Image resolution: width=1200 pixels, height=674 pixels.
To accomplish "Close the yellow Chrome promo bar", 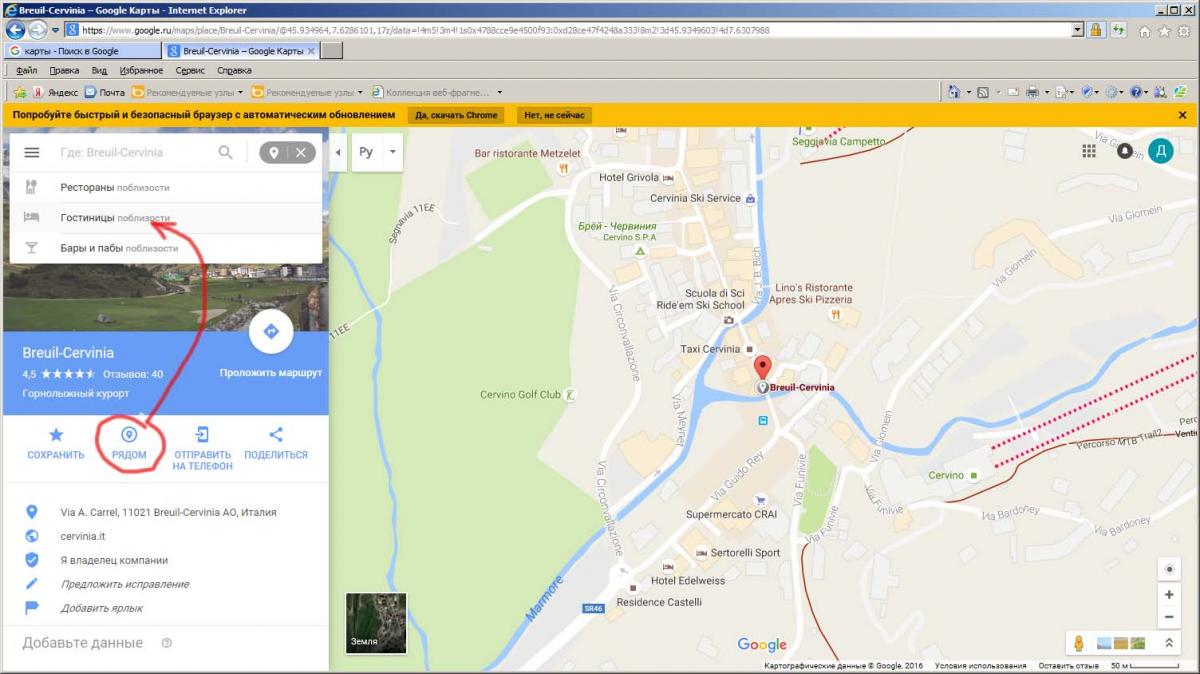I will pos(1182,115).
